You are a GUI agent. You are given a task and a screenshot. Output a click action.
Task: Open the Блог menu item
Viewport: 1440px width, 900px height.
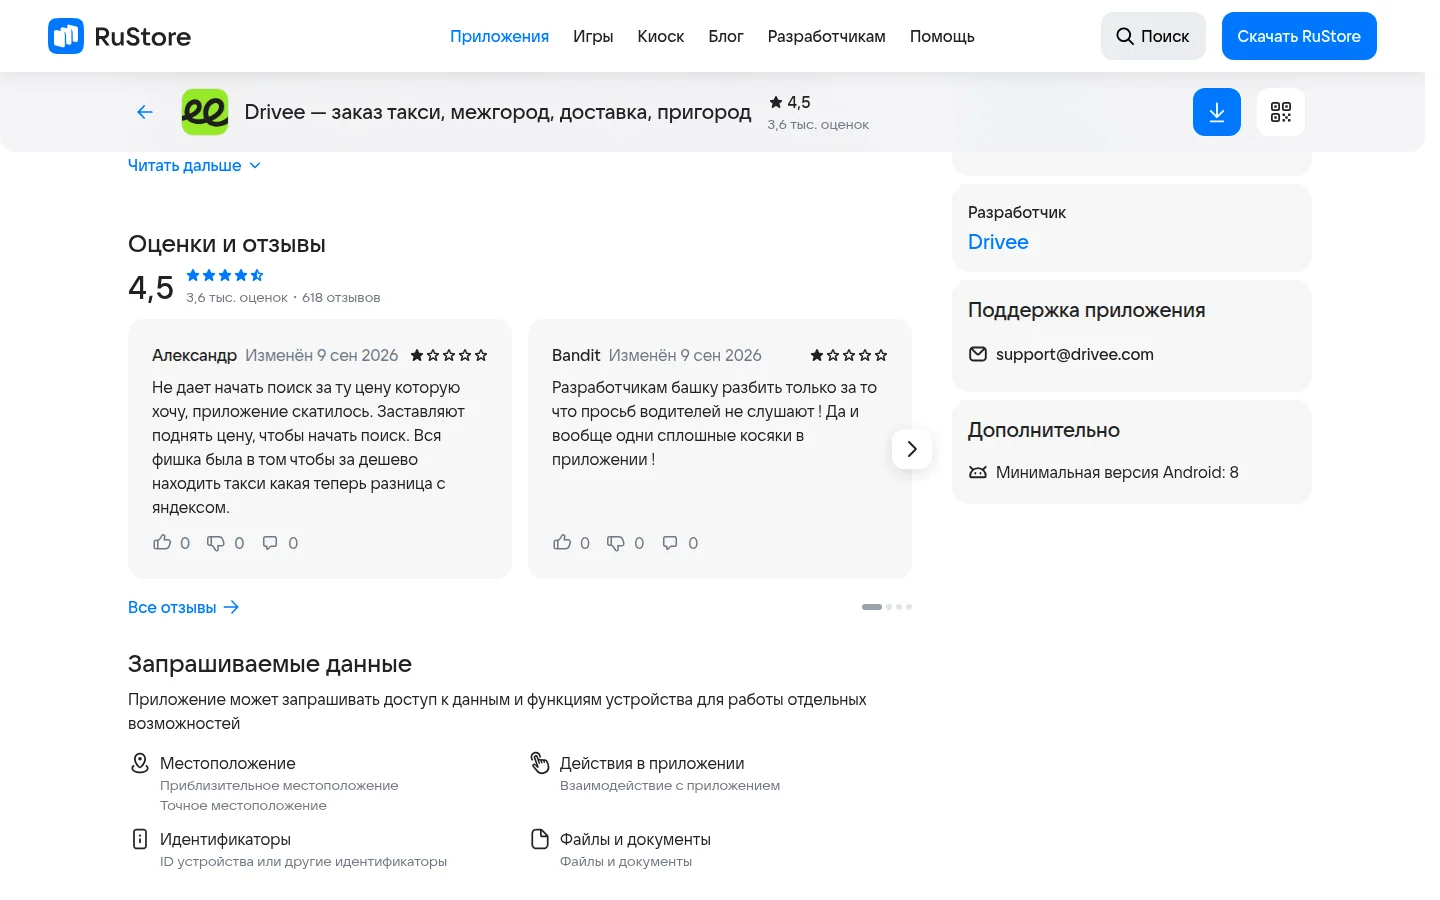(x=726, y=36)
